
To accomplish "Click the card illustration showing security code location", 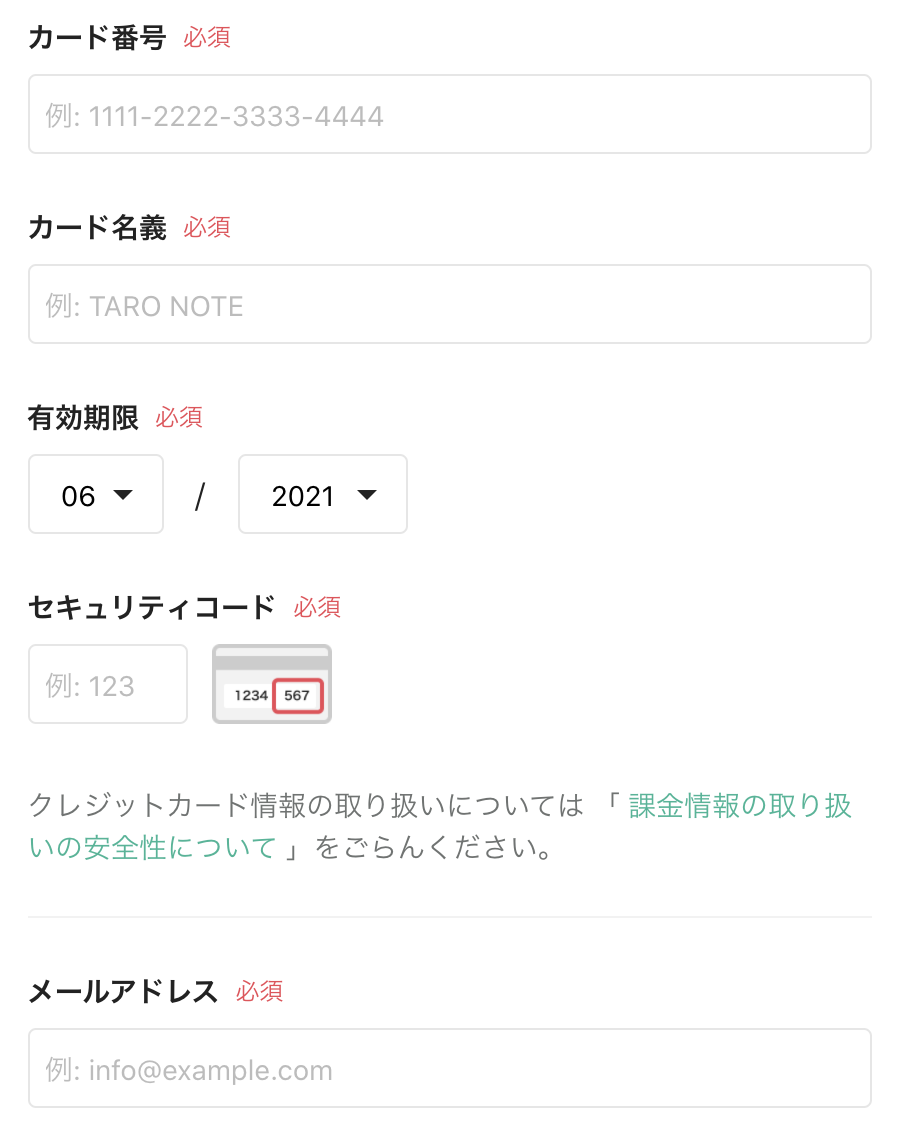I will [x=272, y=684].
